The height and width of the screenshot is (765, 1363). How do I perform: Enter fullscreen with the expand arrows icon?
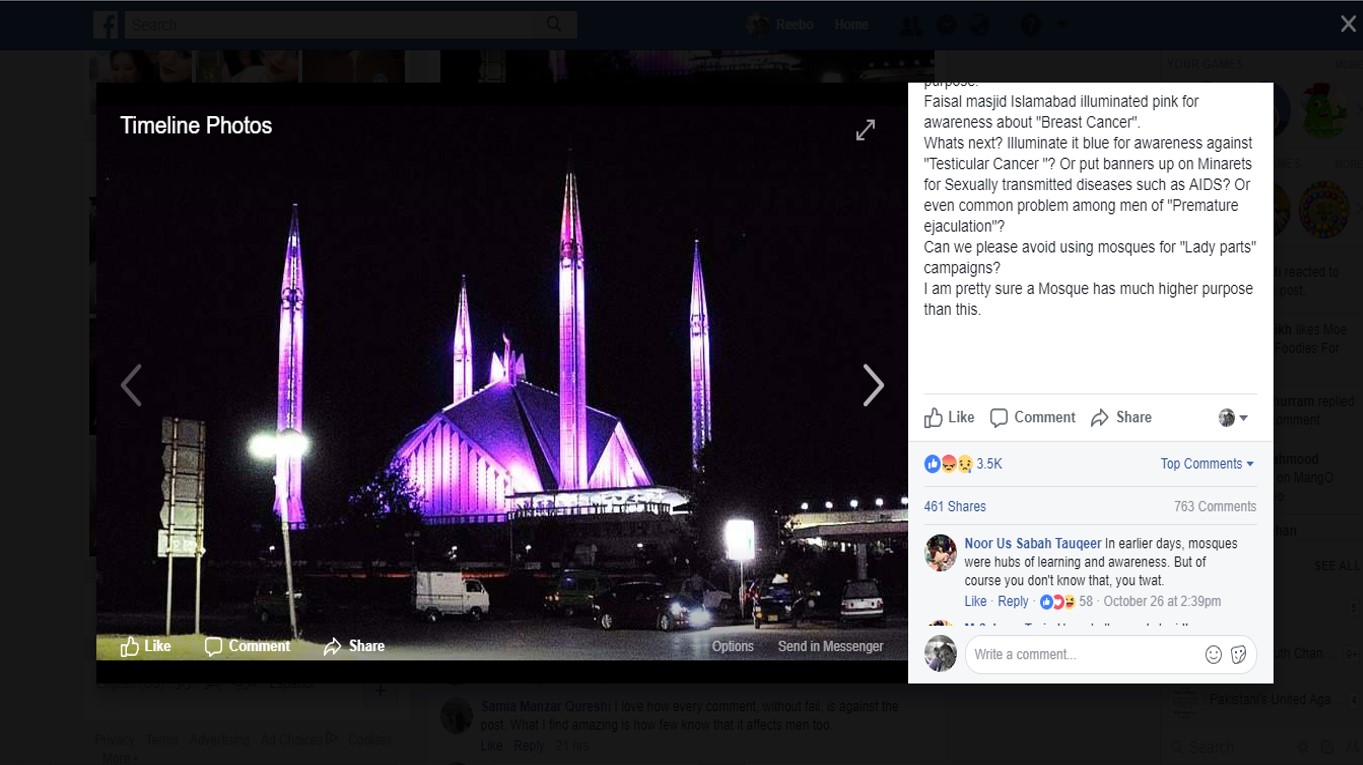(x=865, y=130)
